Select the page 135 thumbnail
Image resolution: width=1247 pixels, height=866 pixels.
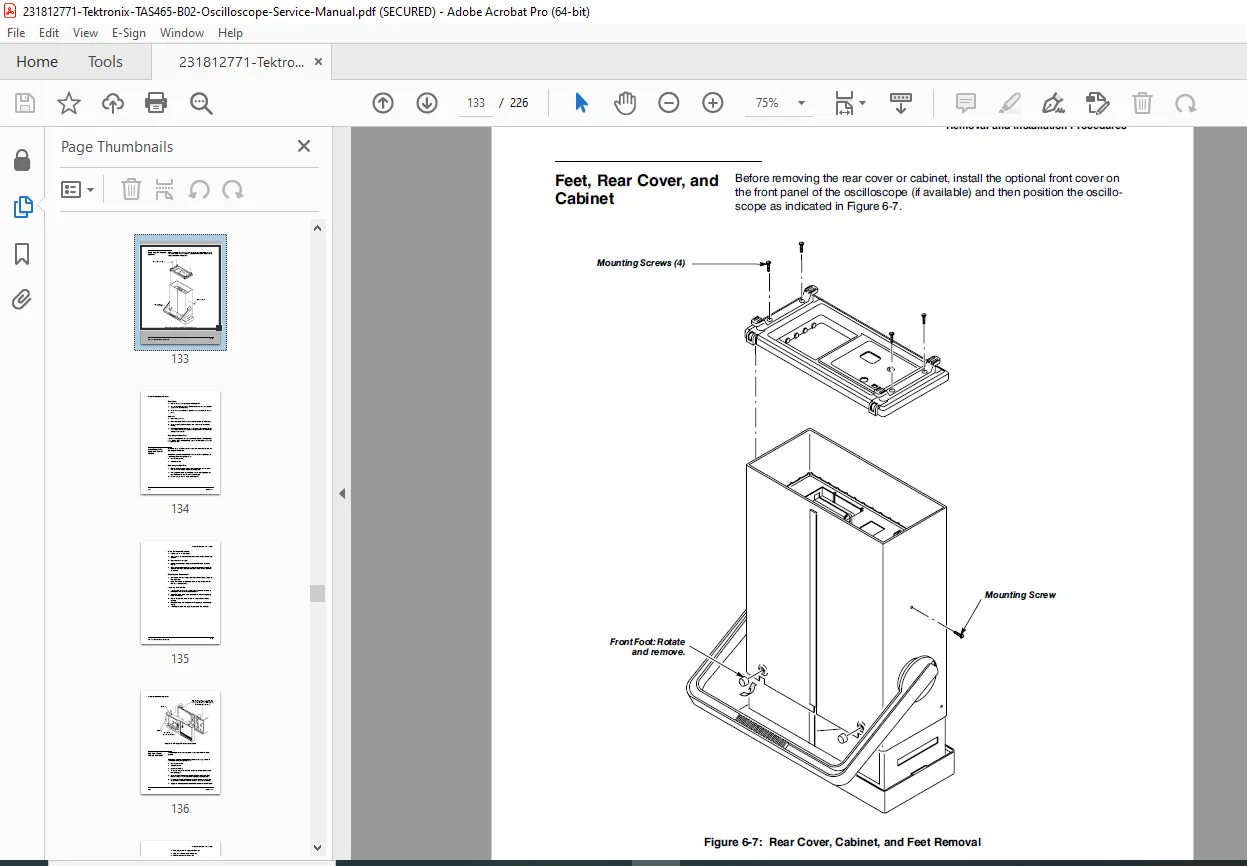click(x=181, y=592)
